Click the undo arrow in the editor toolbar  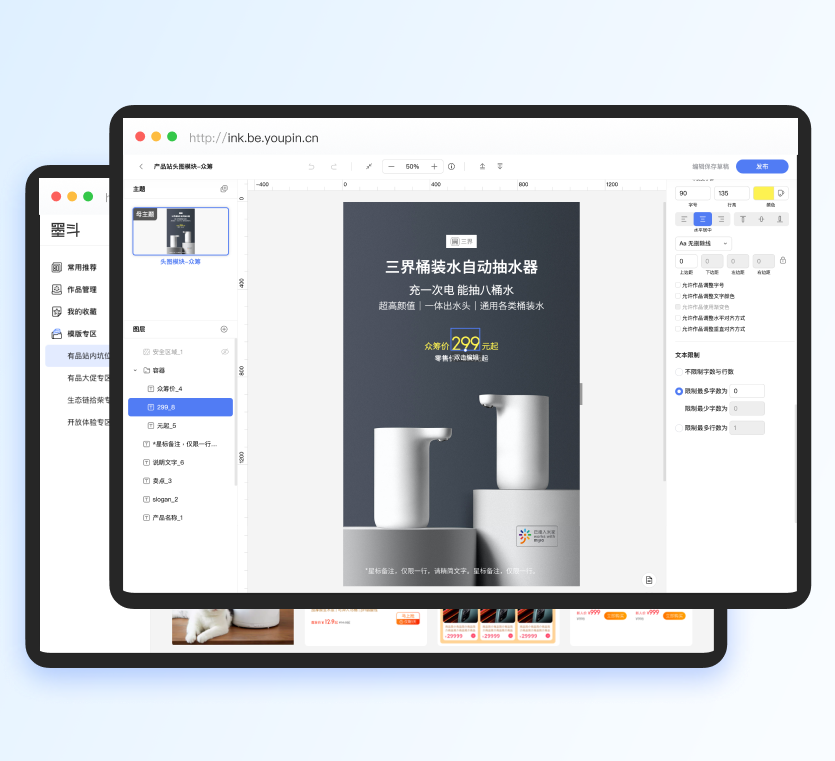pyautogui.click(x=312, y=167)
